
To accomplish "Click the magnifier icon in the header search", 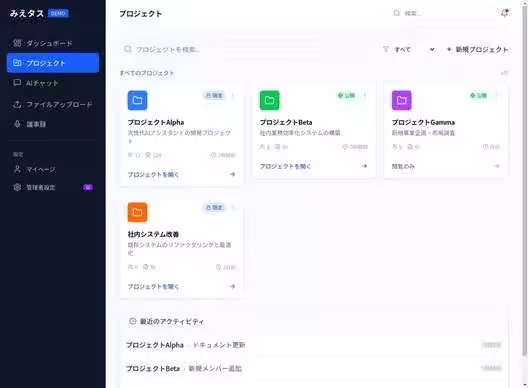I will click(x=397, y=13).
